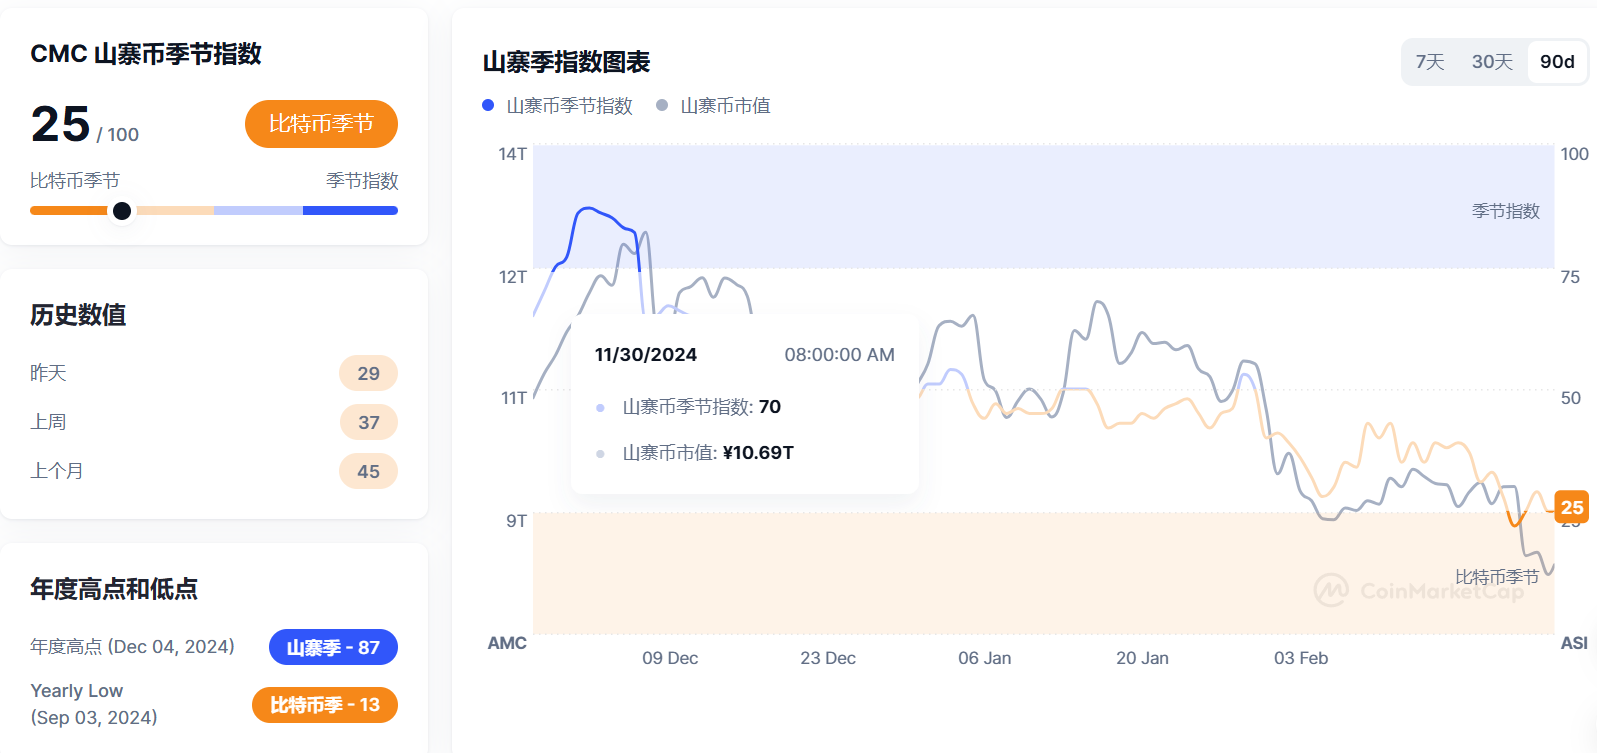Click the 昨天 history row label
The height and width of the screenshot is (753, 1597).
click(48, 373)
